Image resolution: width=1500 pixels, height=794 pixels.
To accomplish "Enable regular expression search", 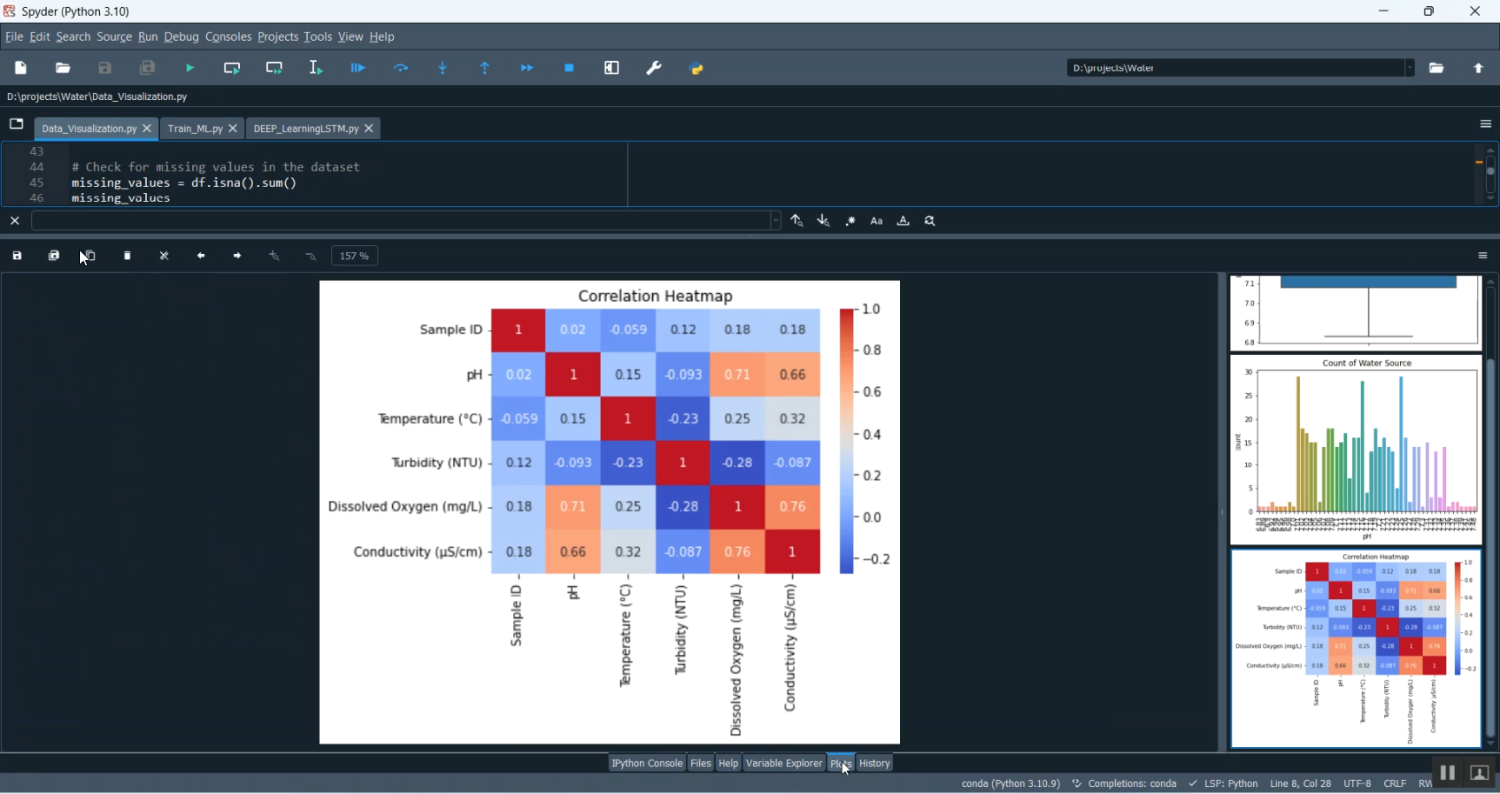I will point(849,221).
